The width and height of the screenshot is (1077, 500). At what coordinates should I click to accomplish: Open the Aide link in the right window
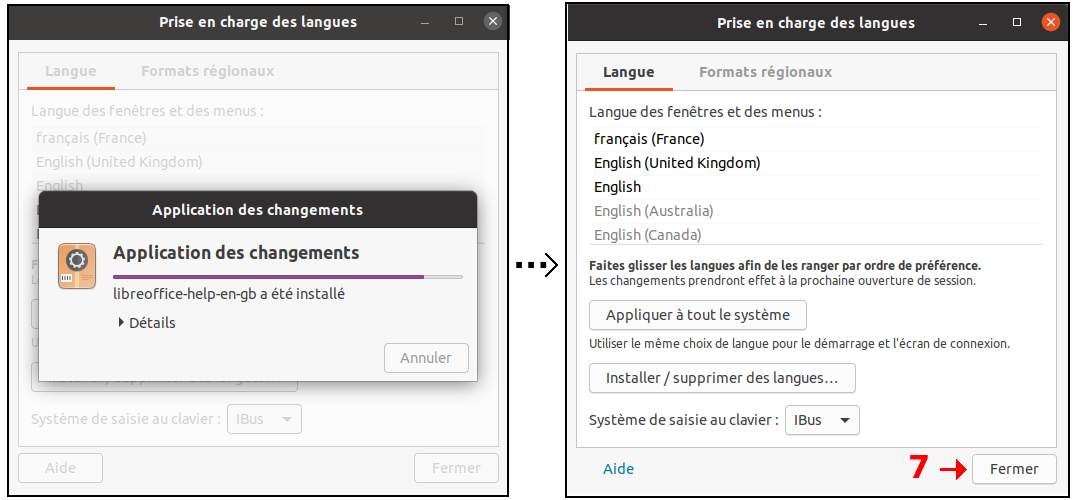pos(618,469)
